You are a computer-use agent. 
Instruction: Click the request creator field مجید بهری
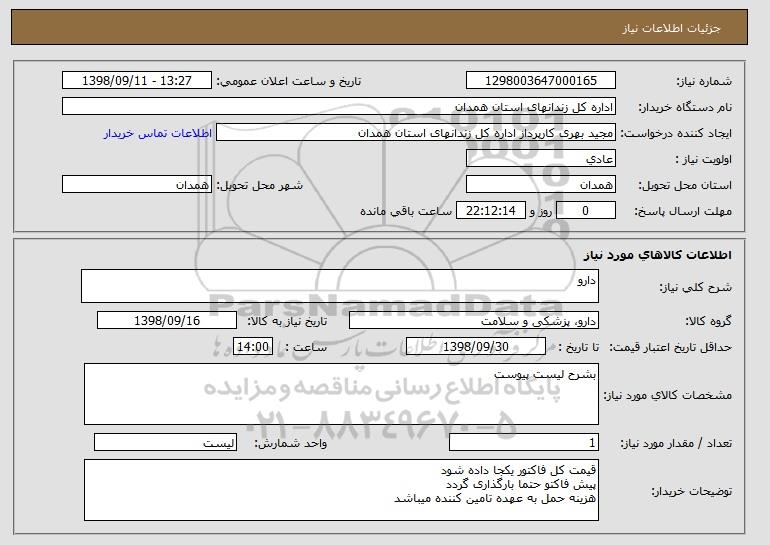pos(416,133)
